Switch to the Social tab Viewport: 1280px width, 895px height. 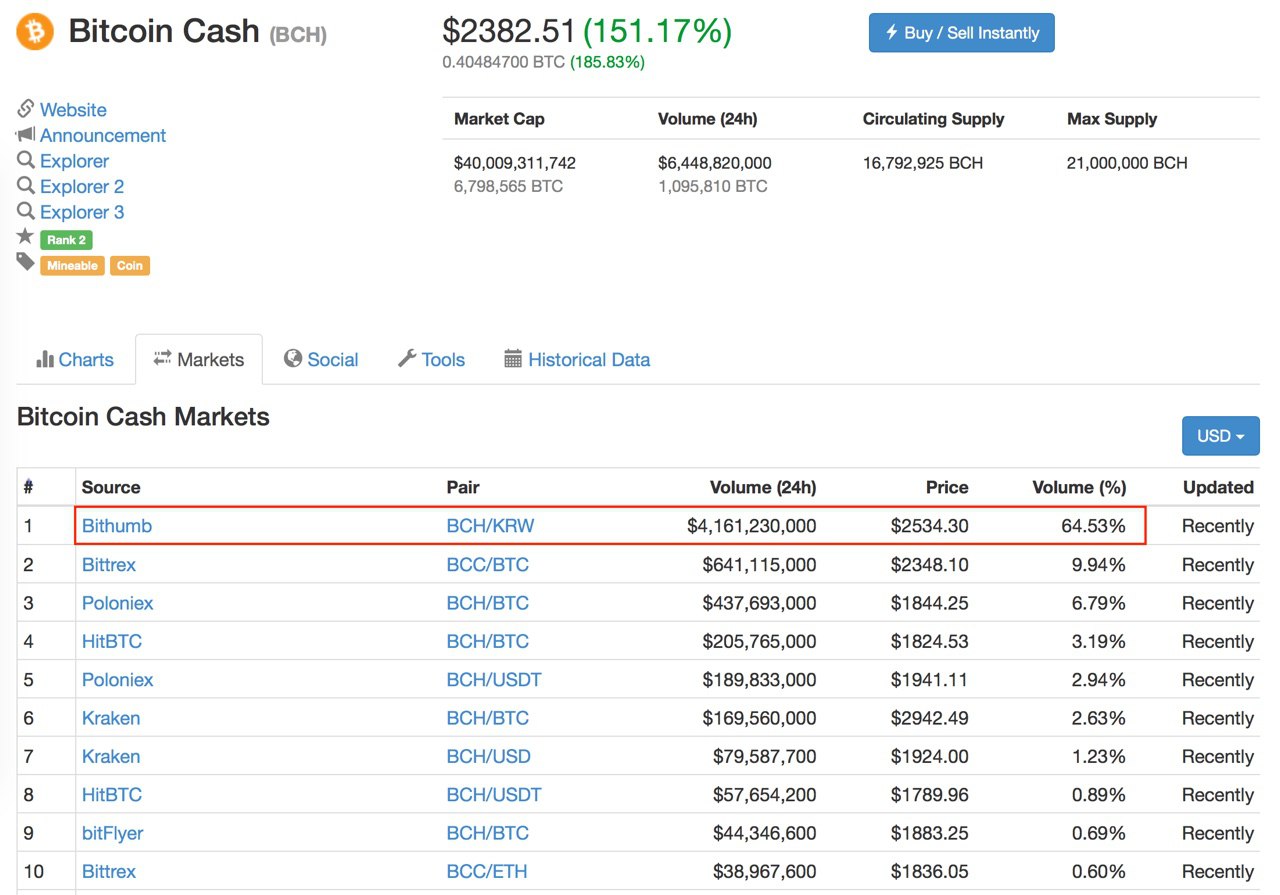[321, 360]
